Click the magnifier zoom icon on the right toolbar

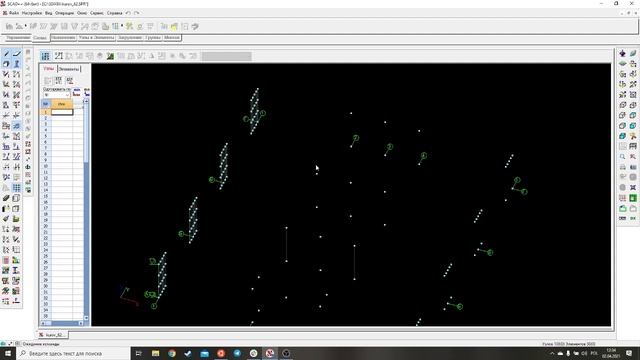622,157
